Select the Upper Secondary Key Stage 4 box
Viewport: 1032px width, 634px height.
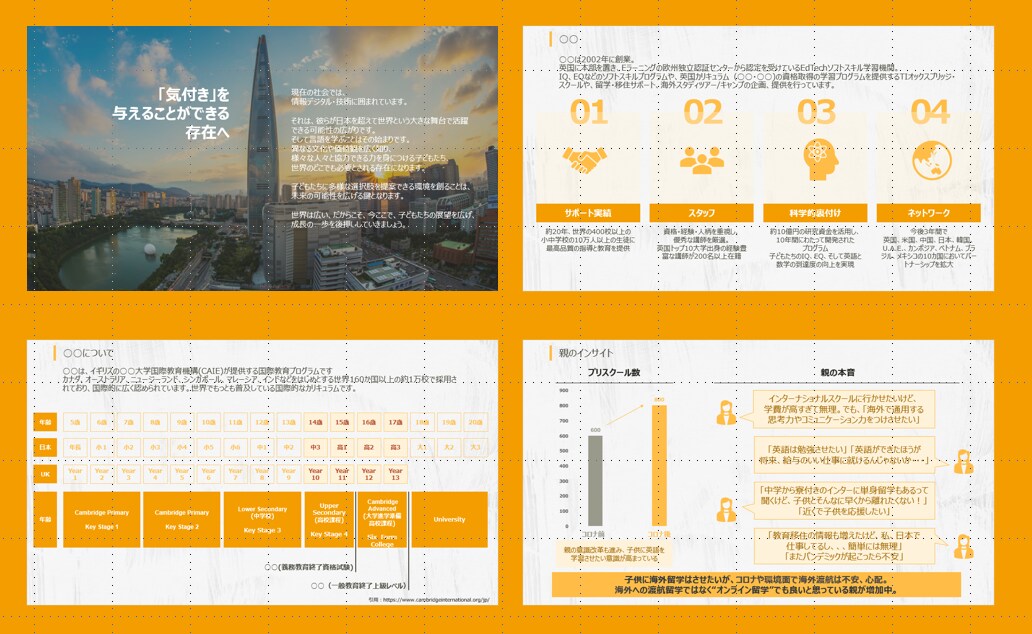[x=329, y=519]
